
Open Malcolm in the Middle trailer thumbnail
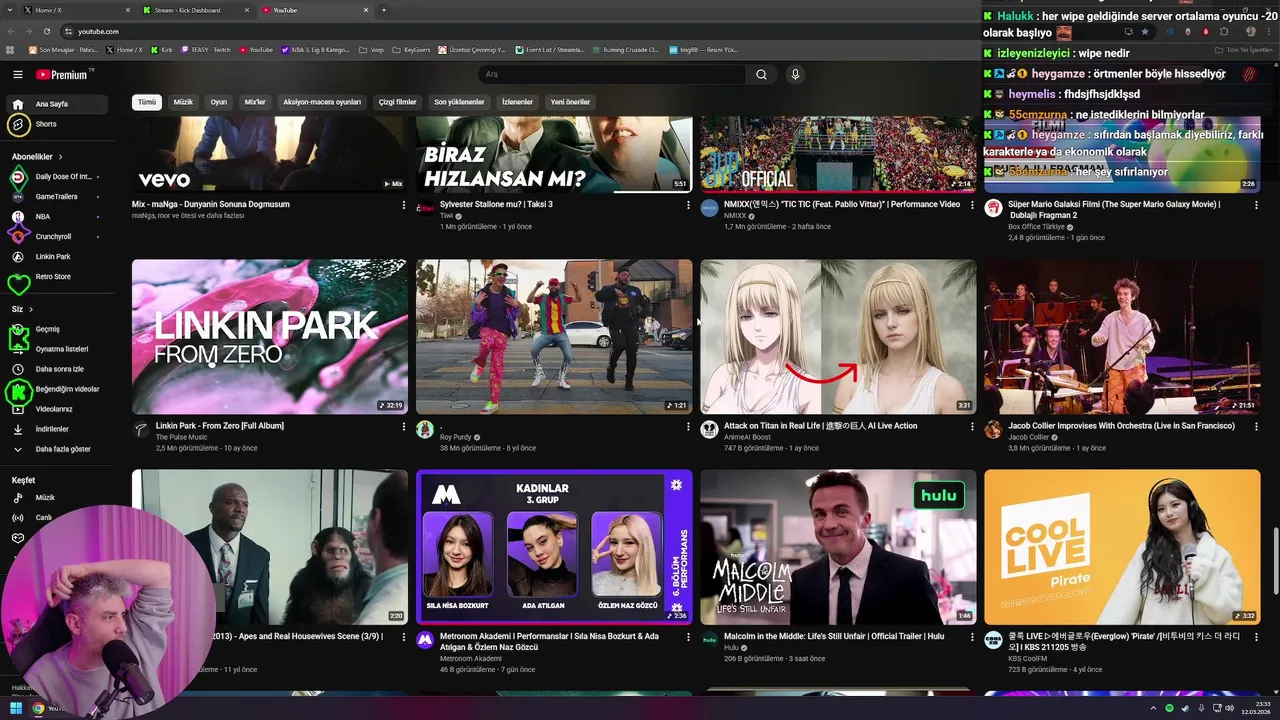(x=838, y=547)
